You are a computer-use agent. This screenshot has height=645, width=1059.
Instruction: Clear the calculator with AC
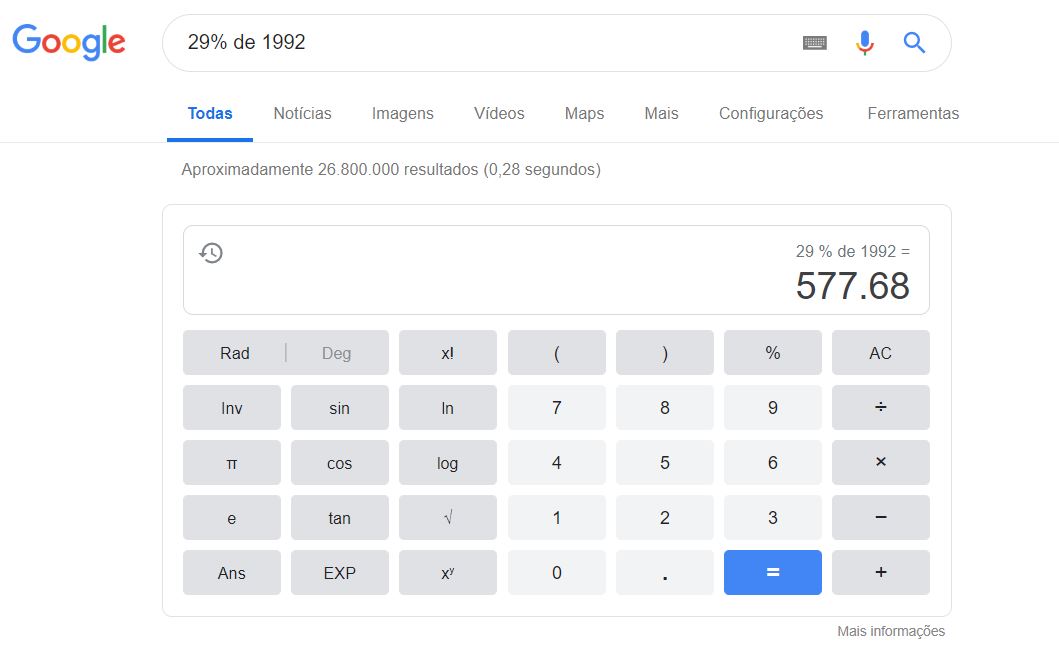click(x=881, y=353)
